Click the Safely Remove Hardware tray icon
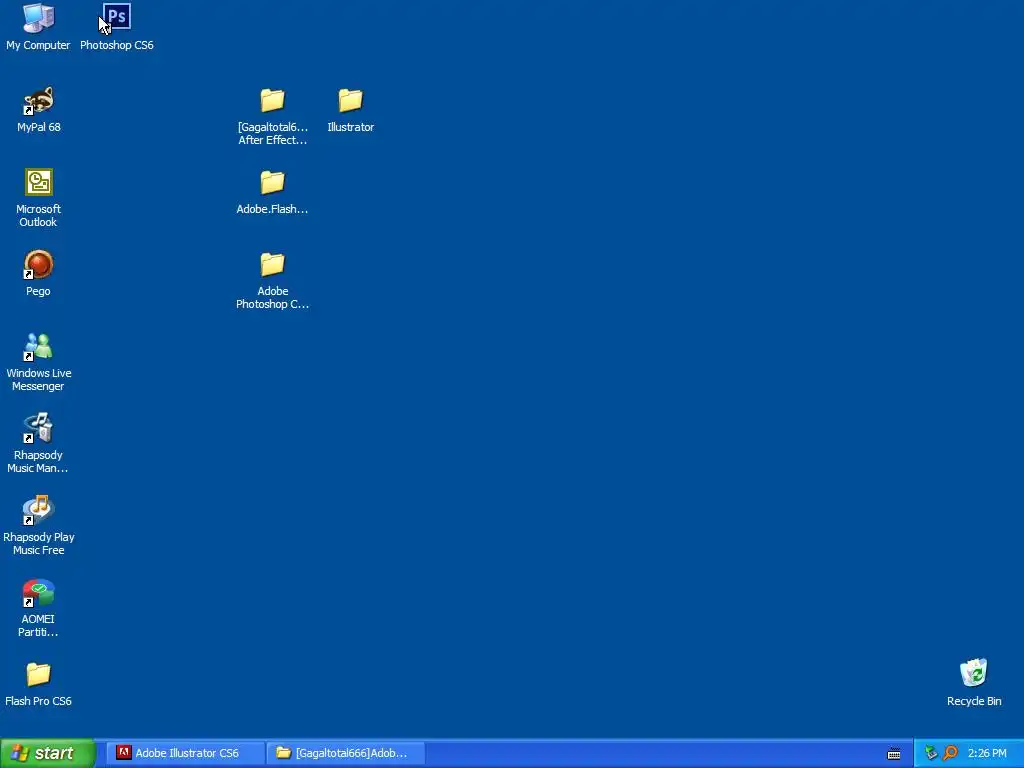This screenshot has height=768, width=1024. [931, 753]
